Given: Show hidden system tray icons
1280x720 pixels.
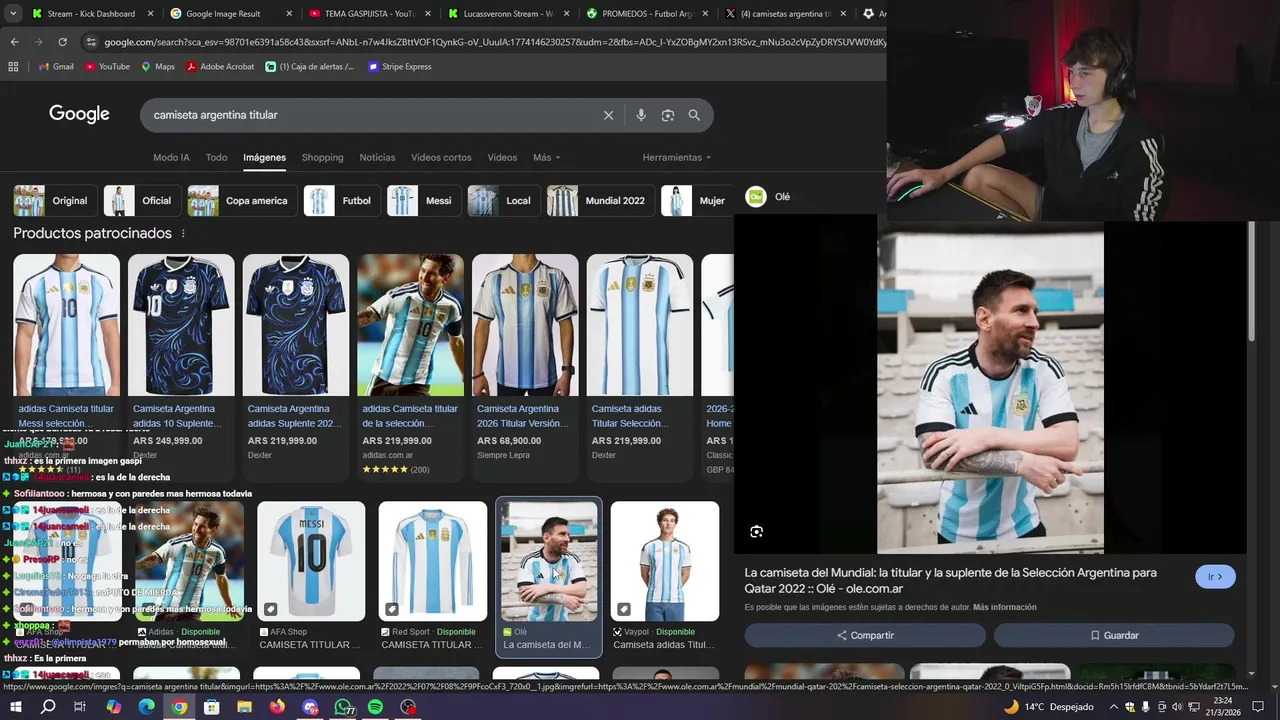Looking at the screenshot, I should [1114, 707].
